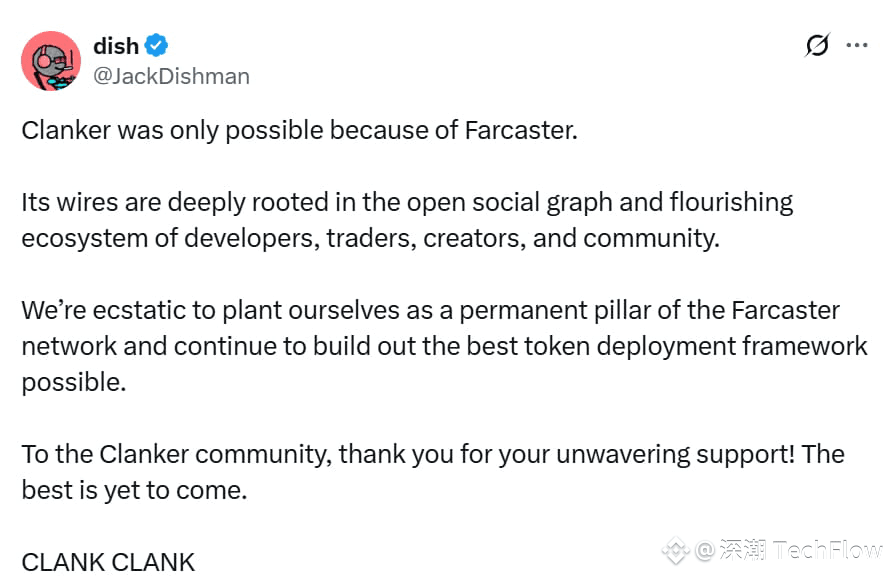Click the "CLANK CLANK" closing text
The width and height of the screenshot is (891, 576).
(108, 562)
